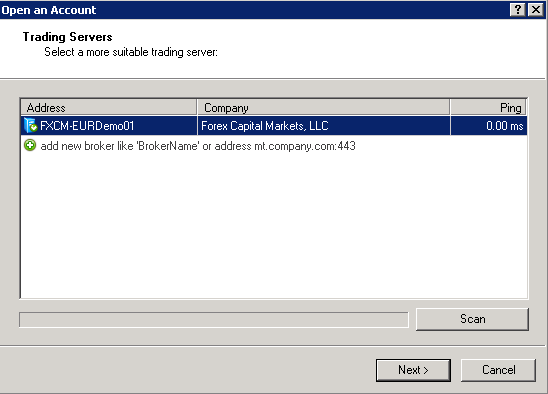Image resolution: width=548 pixels, height=394 pixels.
Task: Select the FXCM-EURDemo01 server address
Action: pos(87,126)
